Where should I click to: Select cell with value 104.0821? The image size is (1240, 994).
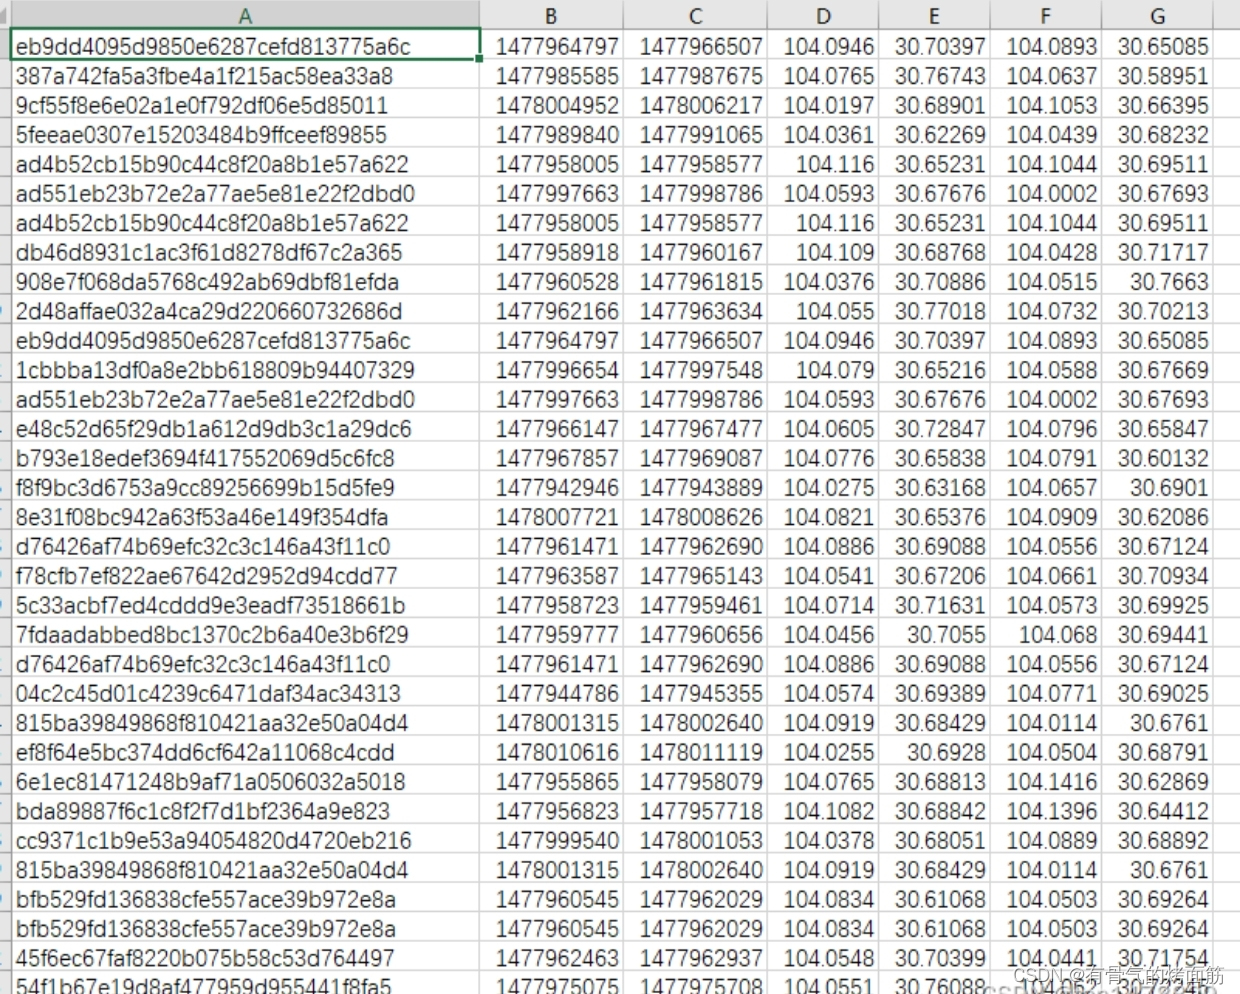(x=823, y=517)
